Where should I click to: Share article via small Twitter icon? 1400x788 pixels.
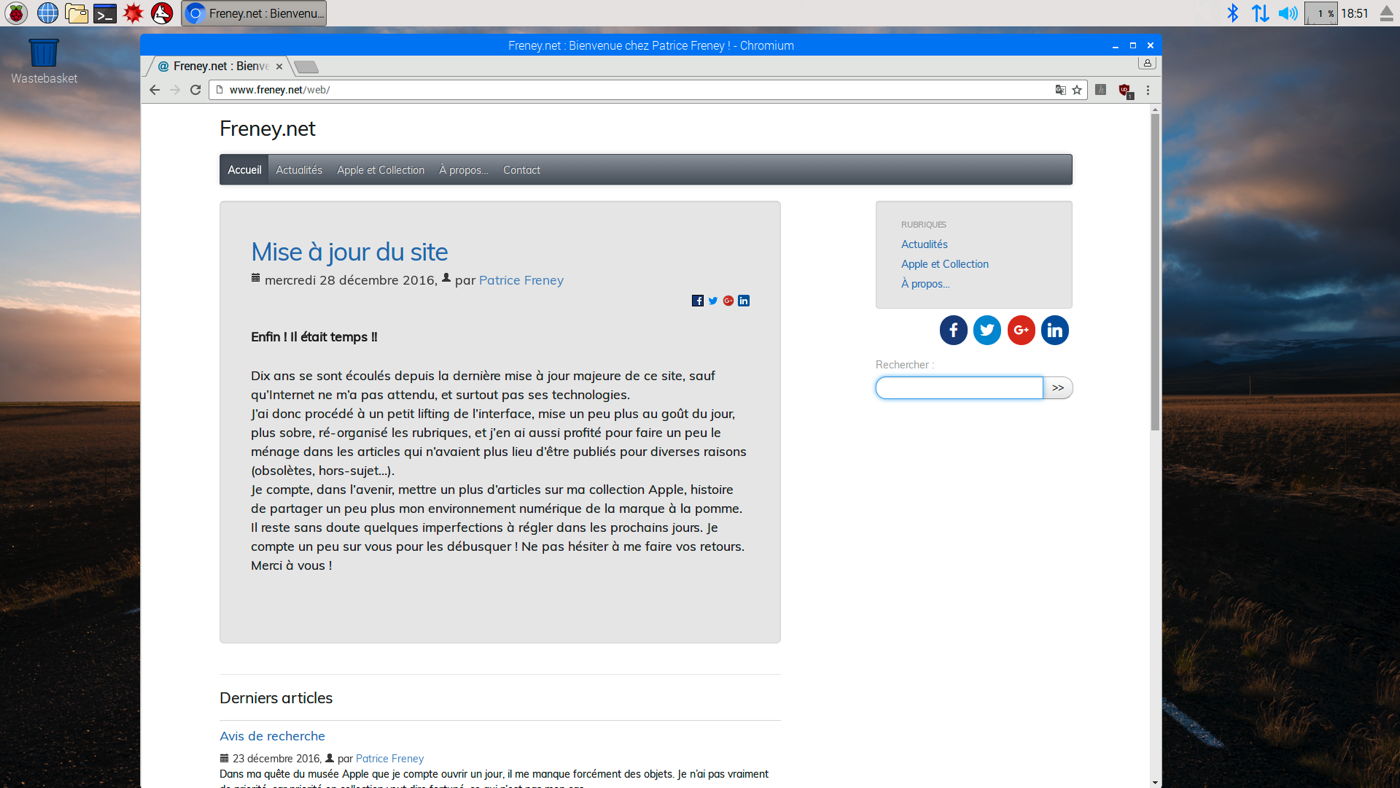(x=713, y=301)
